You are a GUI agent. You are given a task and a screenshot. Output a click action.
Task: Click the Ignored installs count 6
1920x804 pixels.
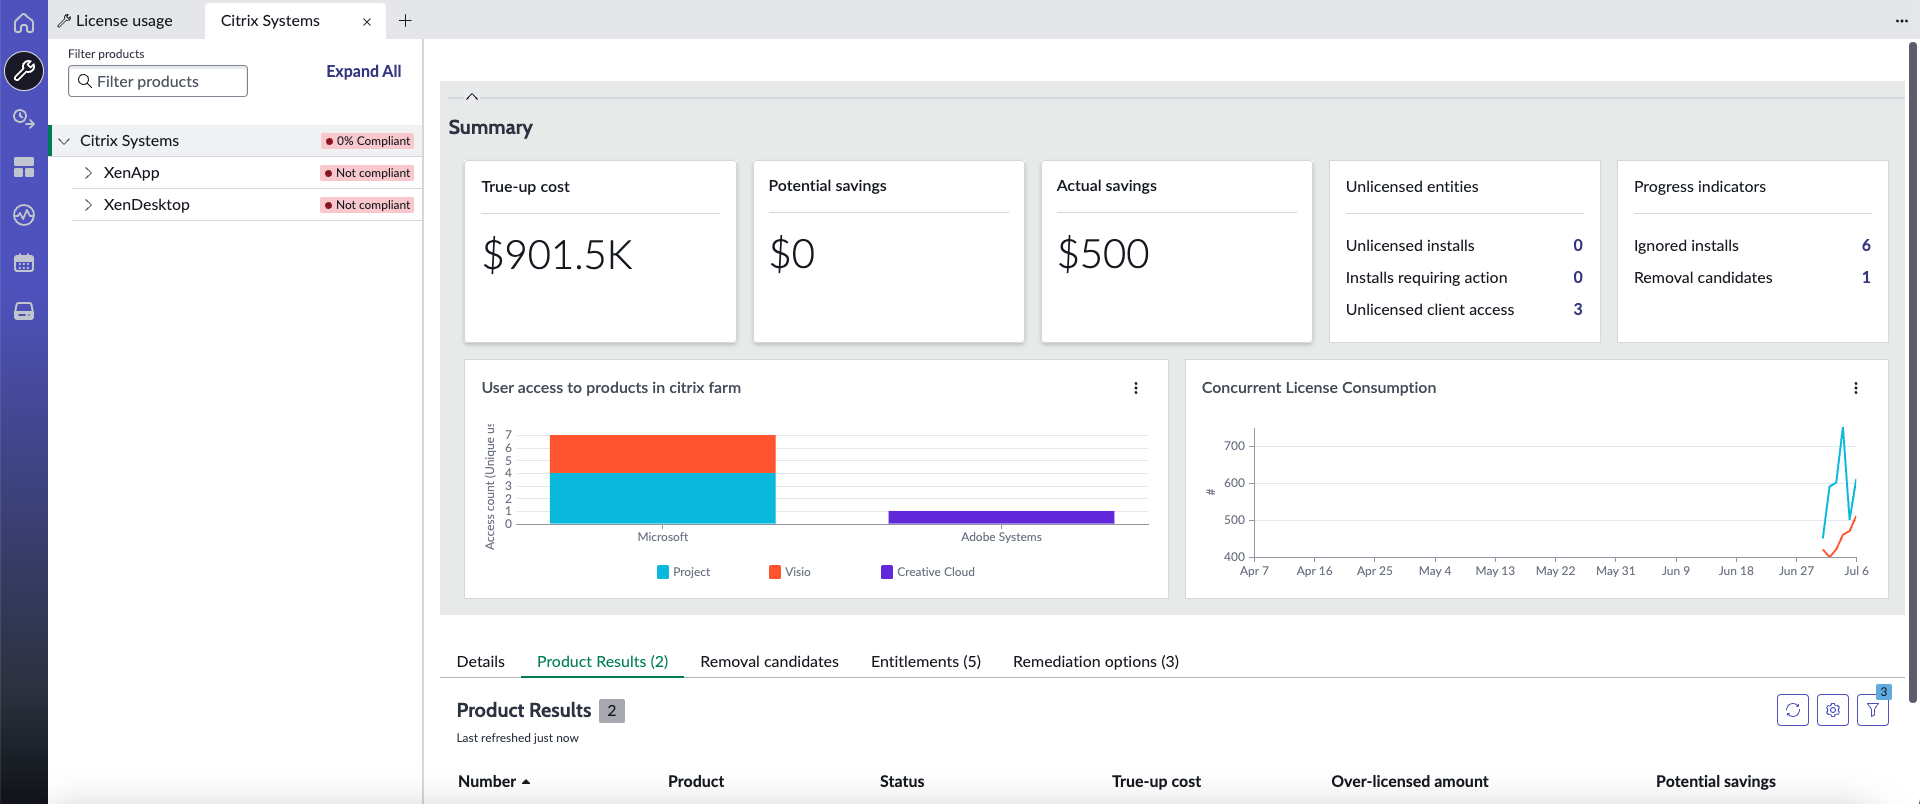pos(1866,245)
